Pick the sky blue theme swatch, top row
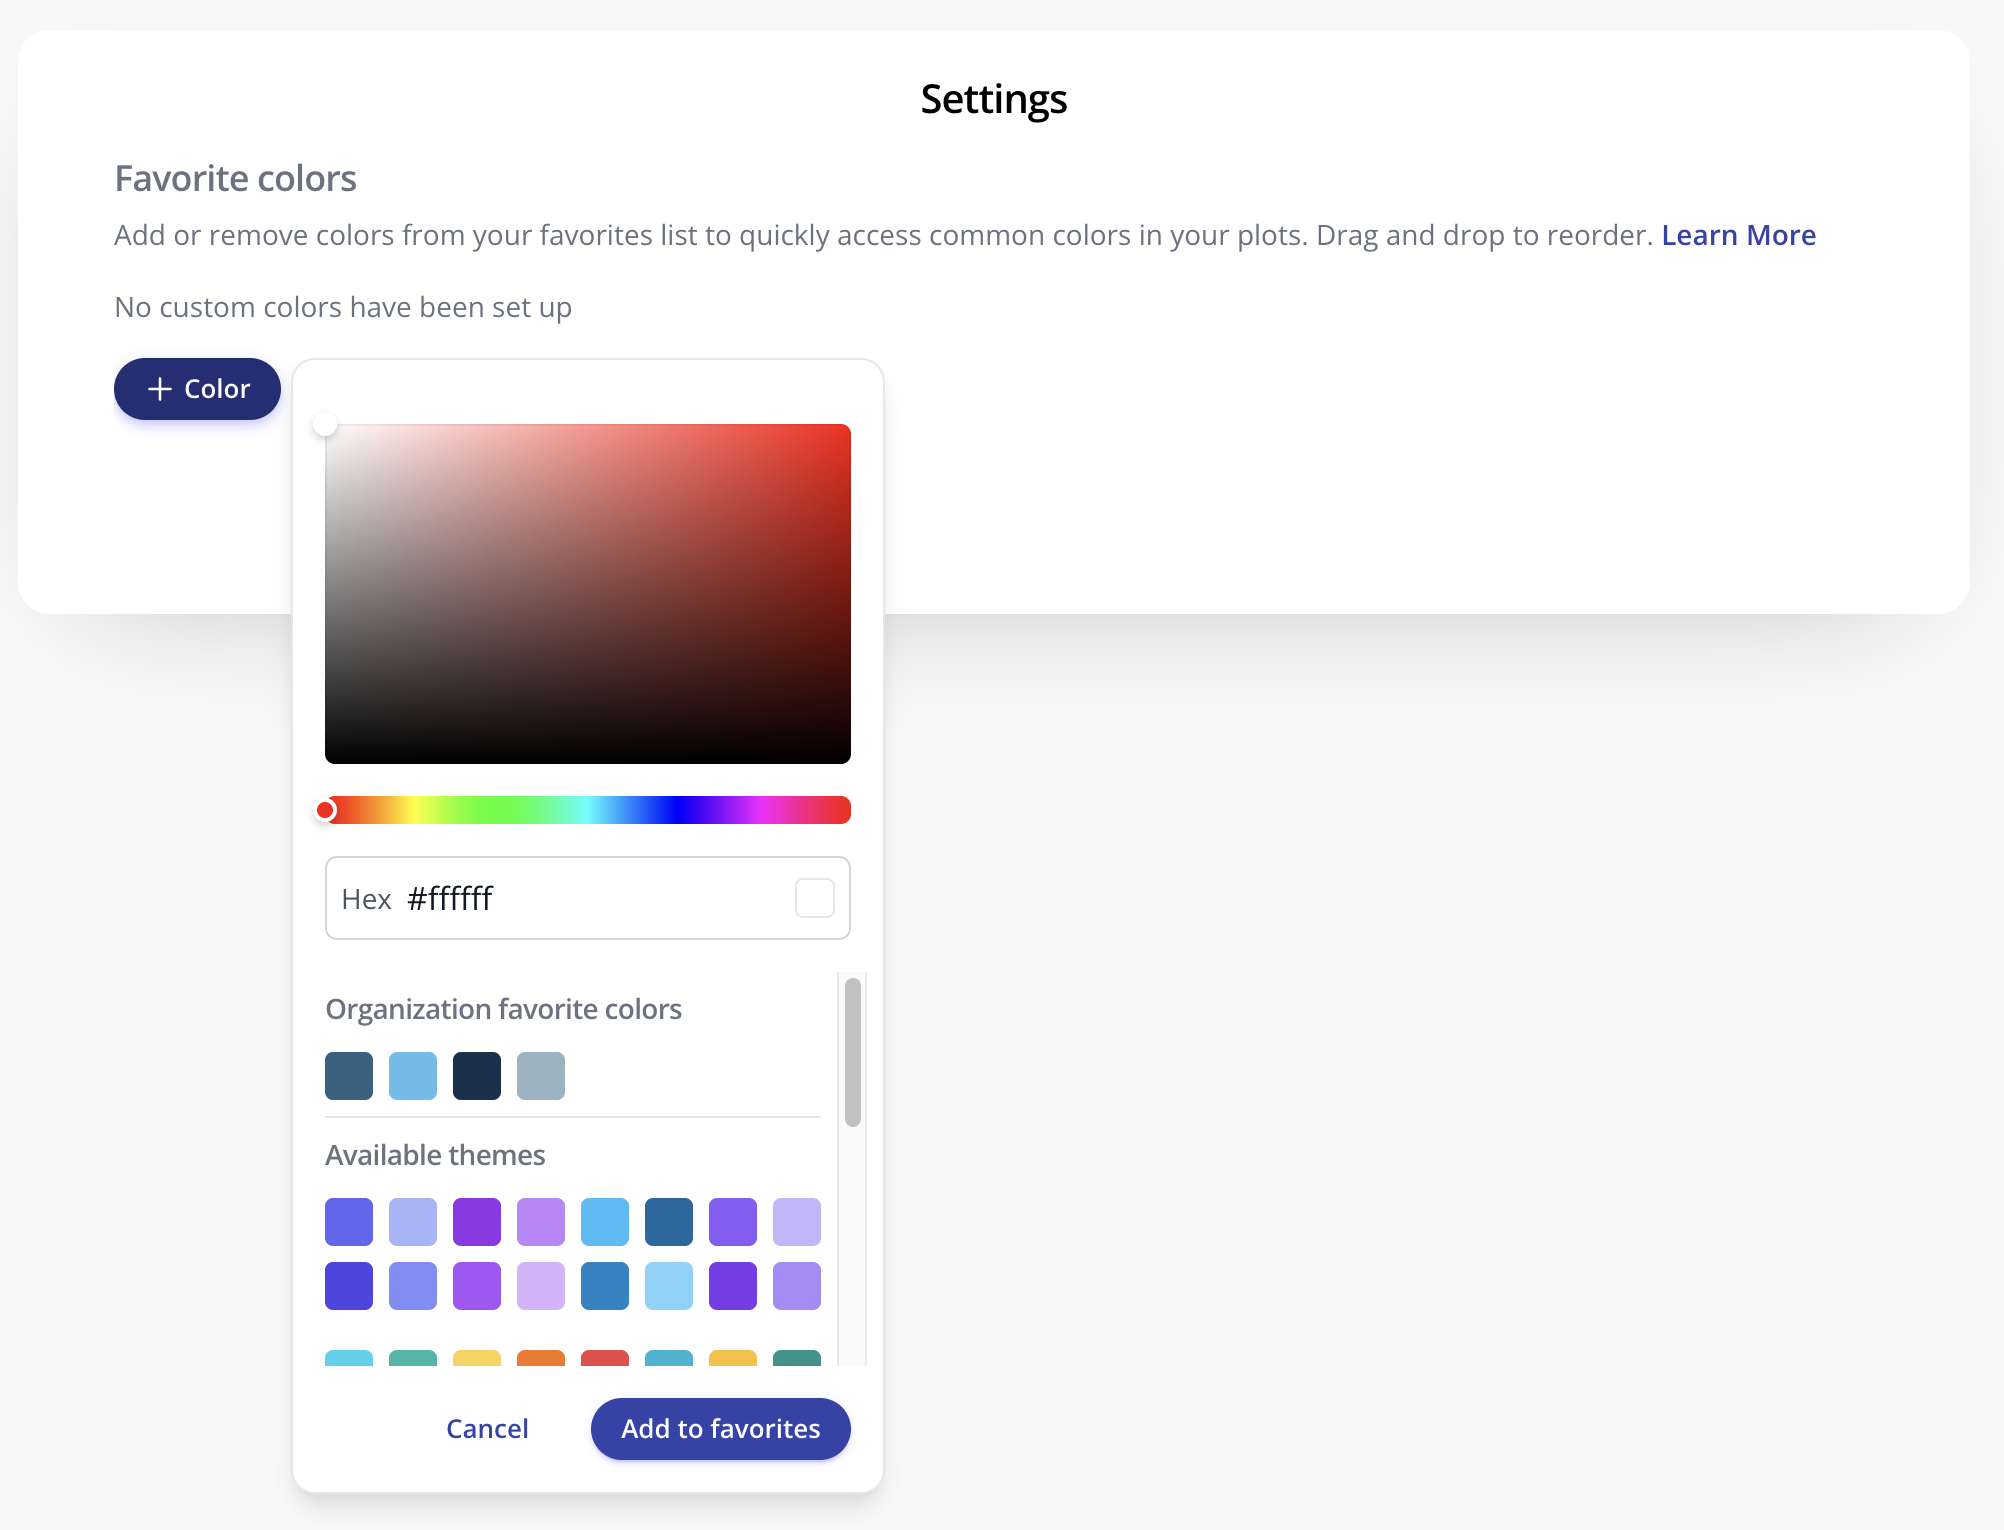Viewport: 2004px width, 1530px height. coord(605,1222)
